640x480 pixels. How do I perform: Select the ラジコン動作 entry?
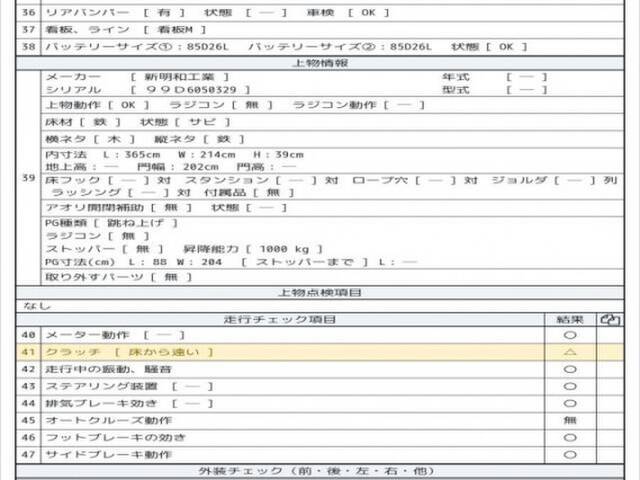point(358,105)
